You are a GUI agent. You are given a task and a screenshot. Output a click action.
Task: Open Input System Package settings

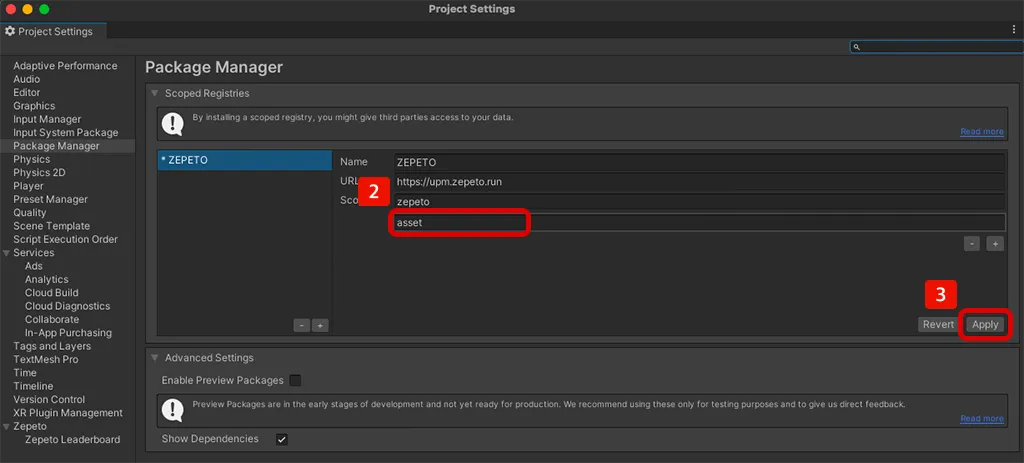coord(65,133)
